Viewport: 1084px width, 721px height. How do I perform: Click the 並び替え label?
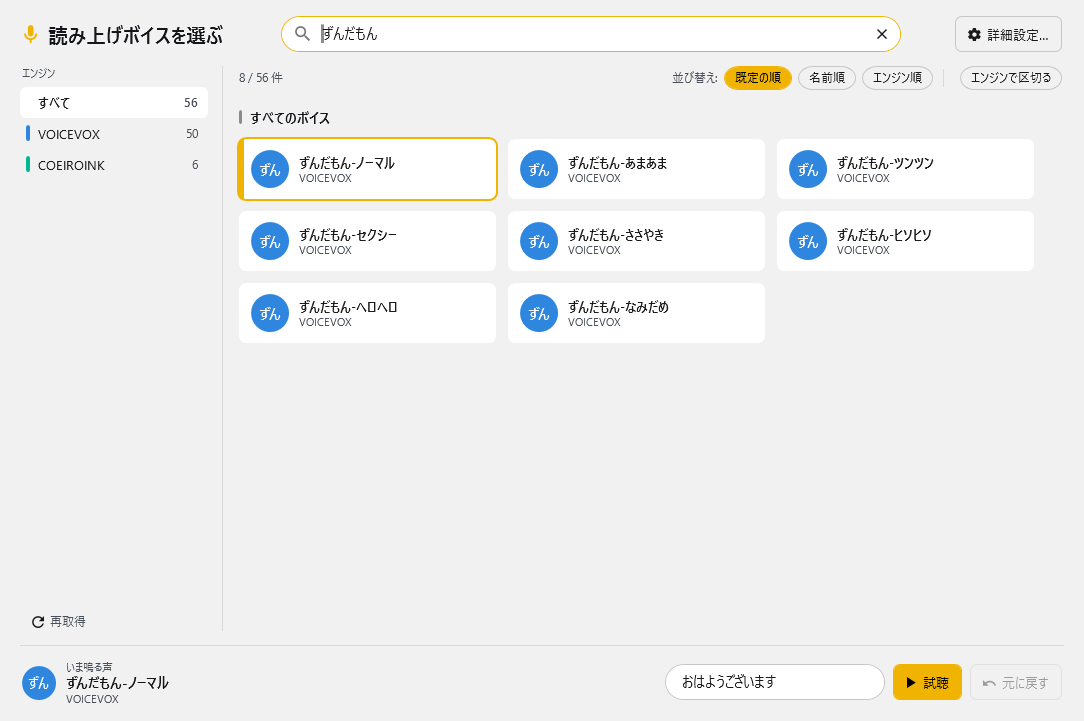pyautogui.click(x=695, y=77)
